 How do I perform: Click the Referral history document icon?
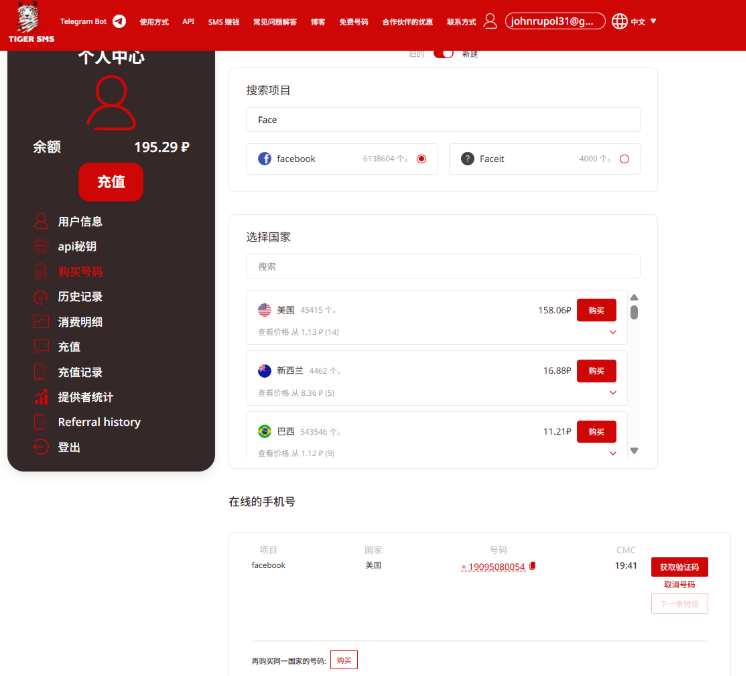[41, 422]
